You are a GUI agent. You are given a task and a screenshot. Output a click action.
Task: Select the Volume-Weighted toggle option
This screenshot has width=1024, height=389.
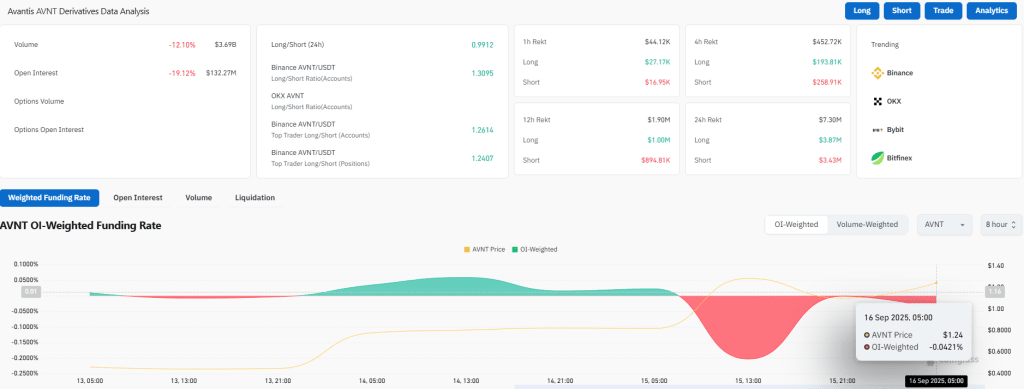867,225
